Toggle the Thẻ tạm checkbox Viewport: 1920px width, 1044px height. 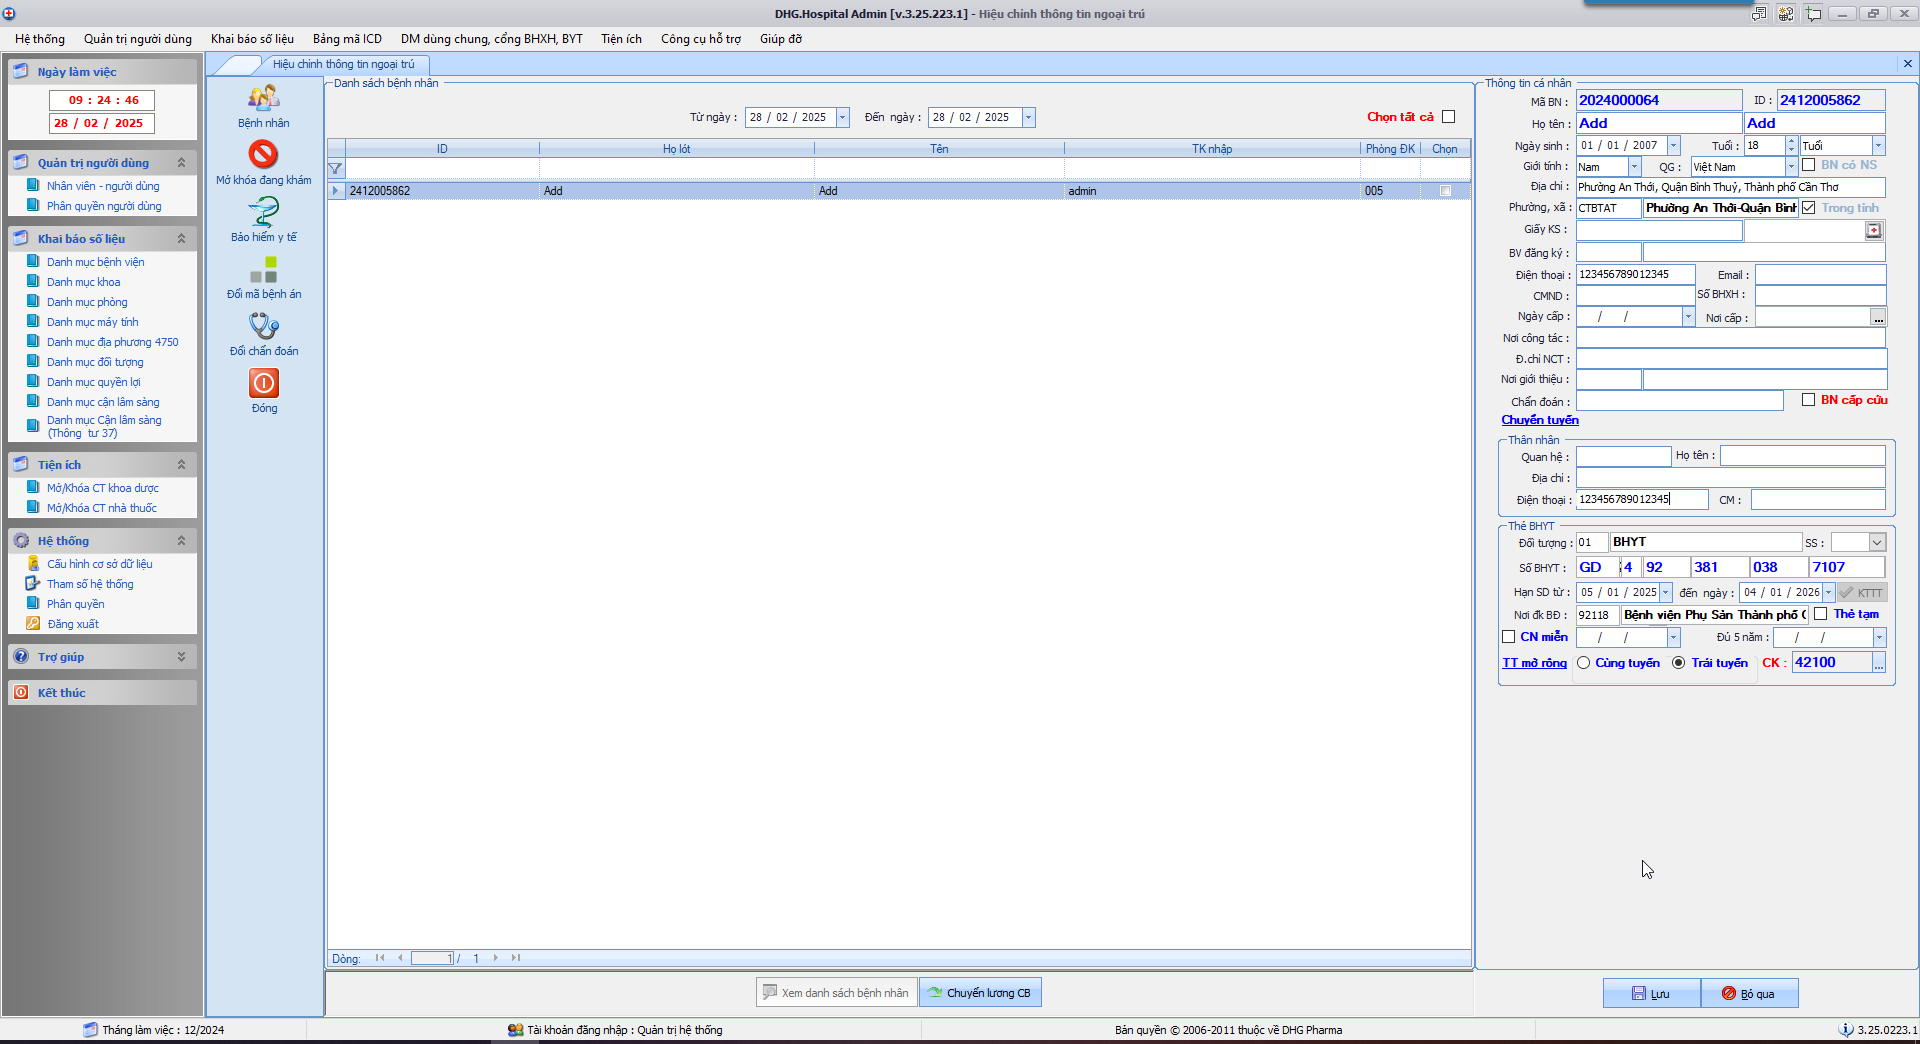pyautogui.click(x=1821, y=614)
